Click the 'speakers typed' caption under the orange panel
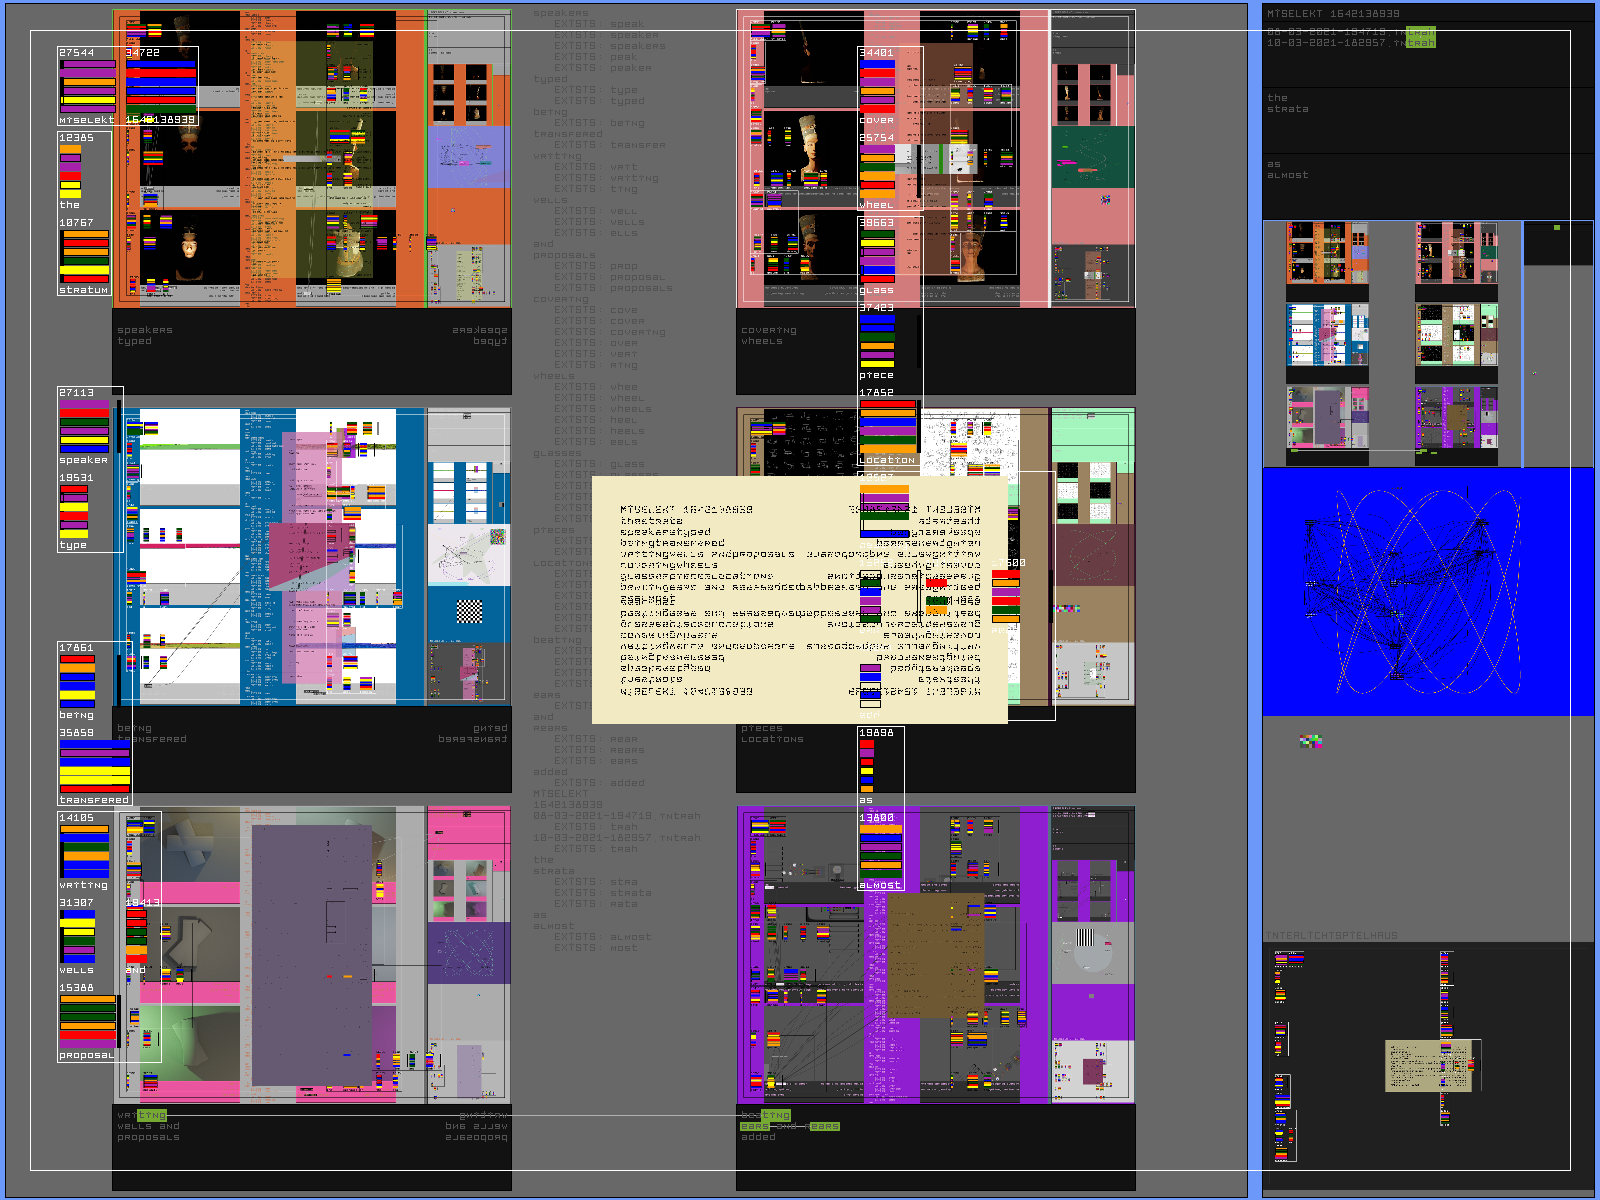 (145, 335)
